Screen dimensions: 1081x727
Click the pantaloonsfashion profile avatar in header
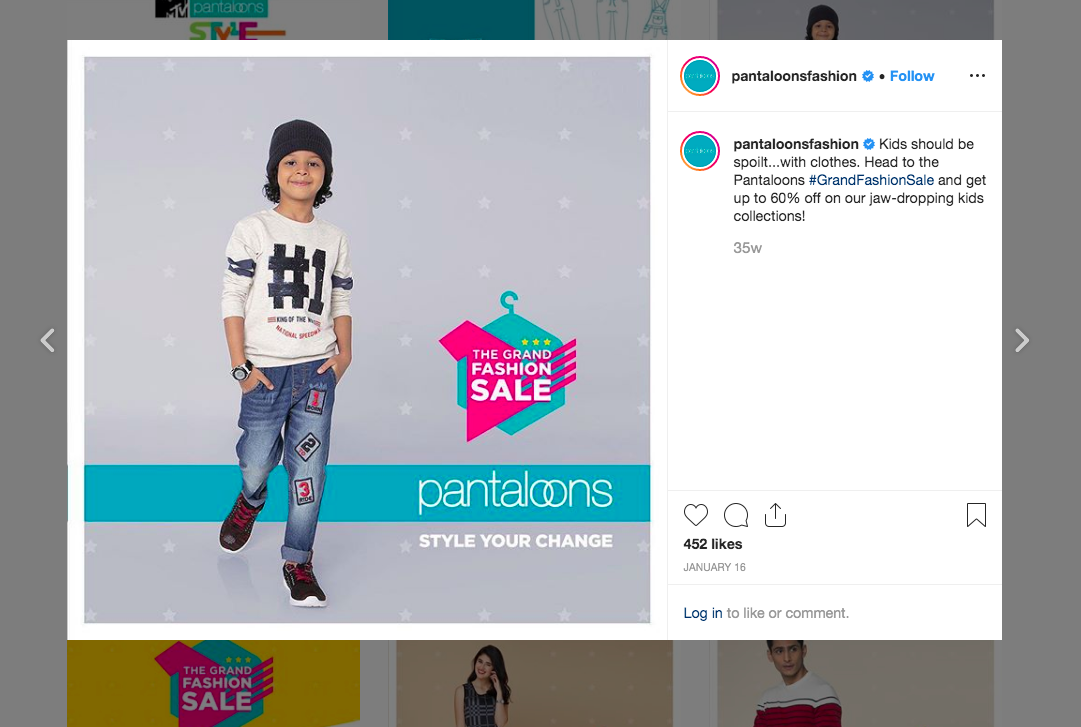click(x=700, y=76)
